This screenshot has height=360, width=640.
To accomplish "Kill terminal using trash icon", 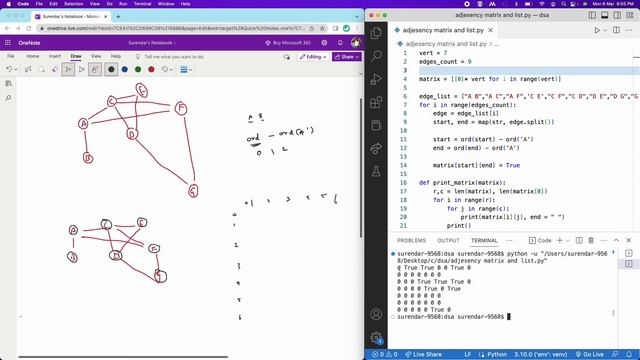I will tap(591, 240).
